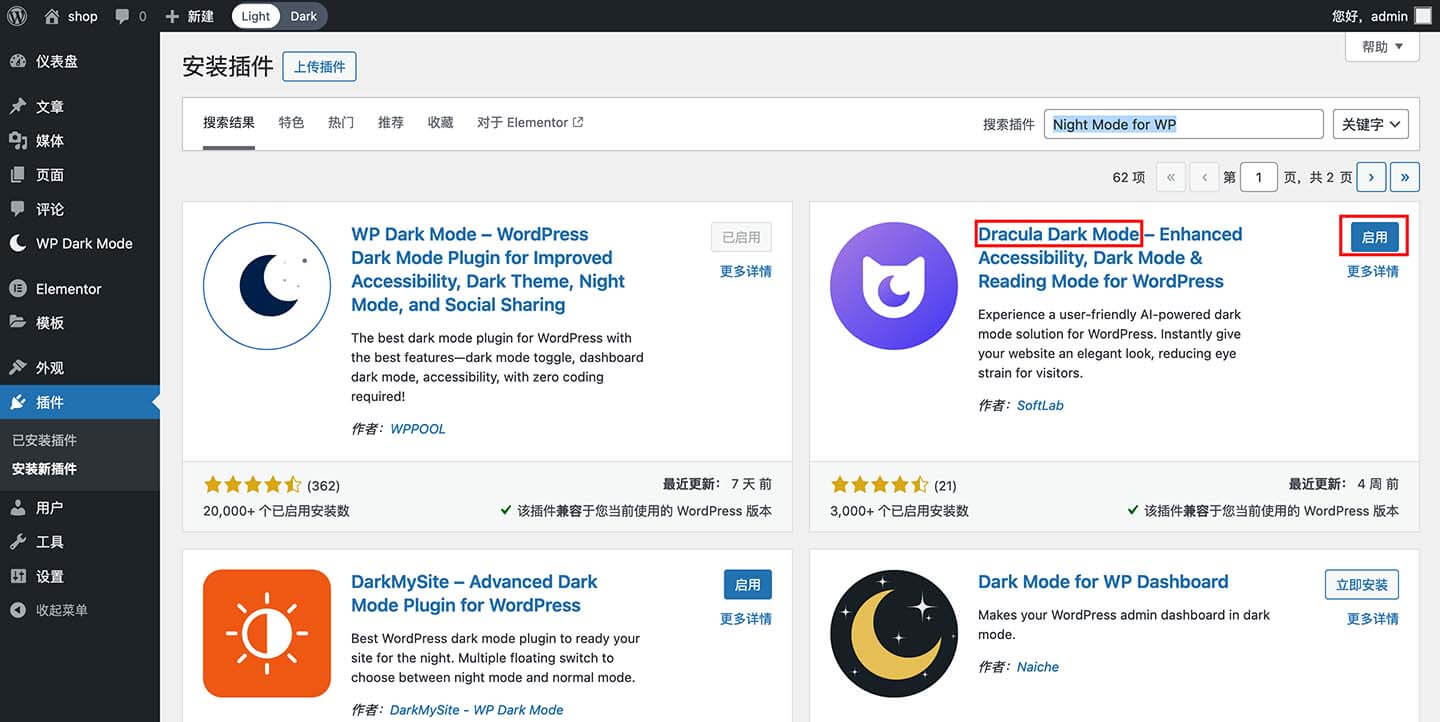Collapse sidebar with 收起菜单
Screen dimensions: 1440x722
80,610
